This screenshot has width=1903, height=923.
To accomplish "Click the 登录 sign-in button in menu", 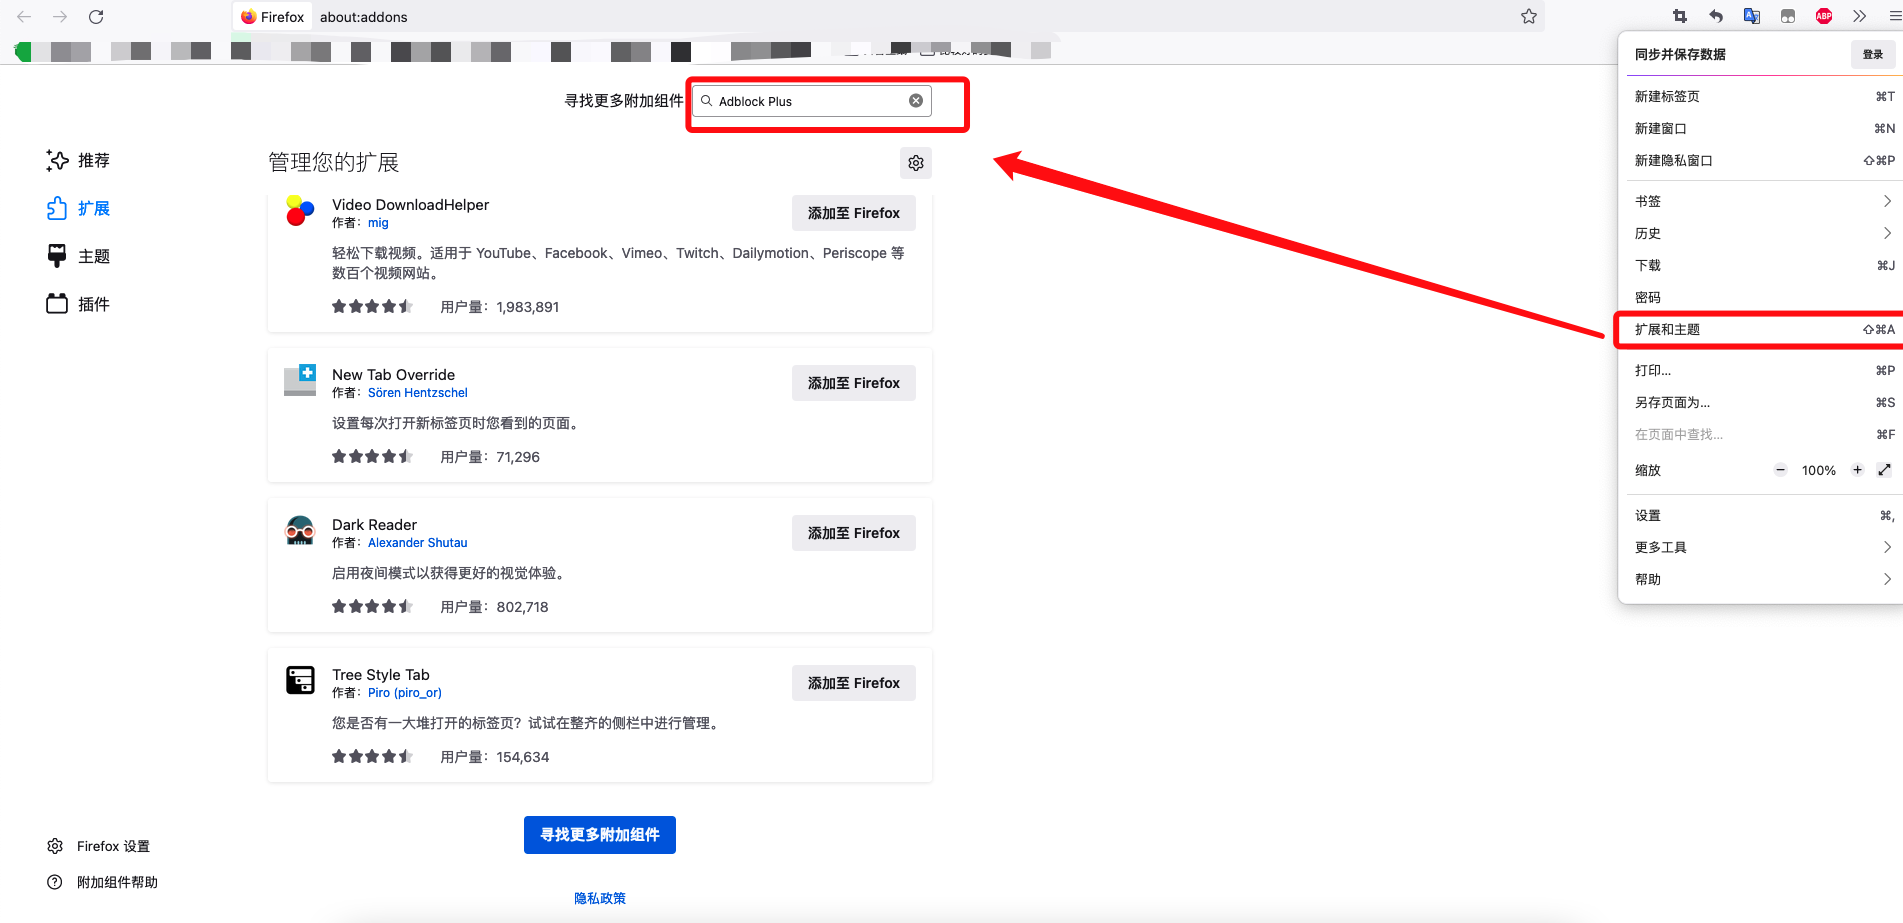I will (1873, 55).
